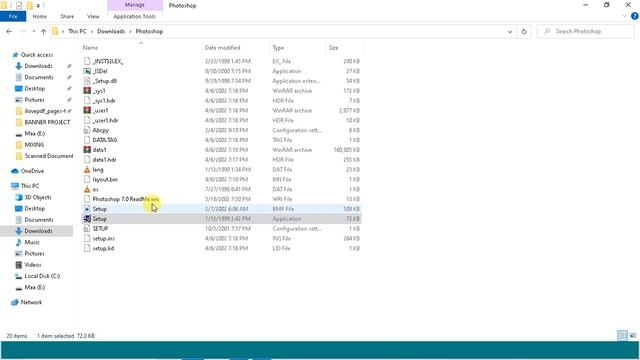Open the BANNER PROJECT folder

47,122
